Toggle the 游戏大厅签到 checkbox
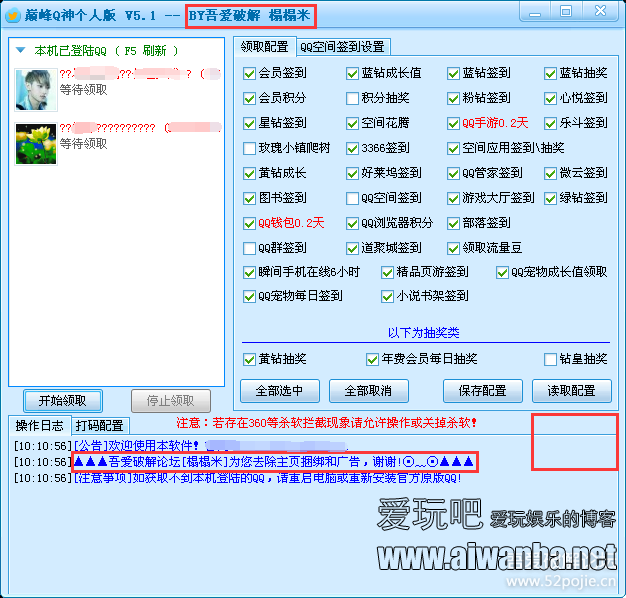This screenshot has width=626, height=598. [x=453, y=198]
